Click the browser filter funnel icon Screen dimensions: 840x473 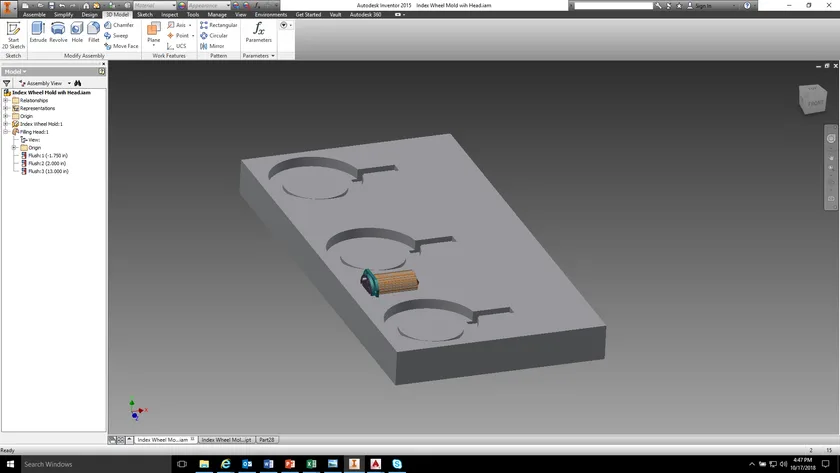click(x=6, y=83)
